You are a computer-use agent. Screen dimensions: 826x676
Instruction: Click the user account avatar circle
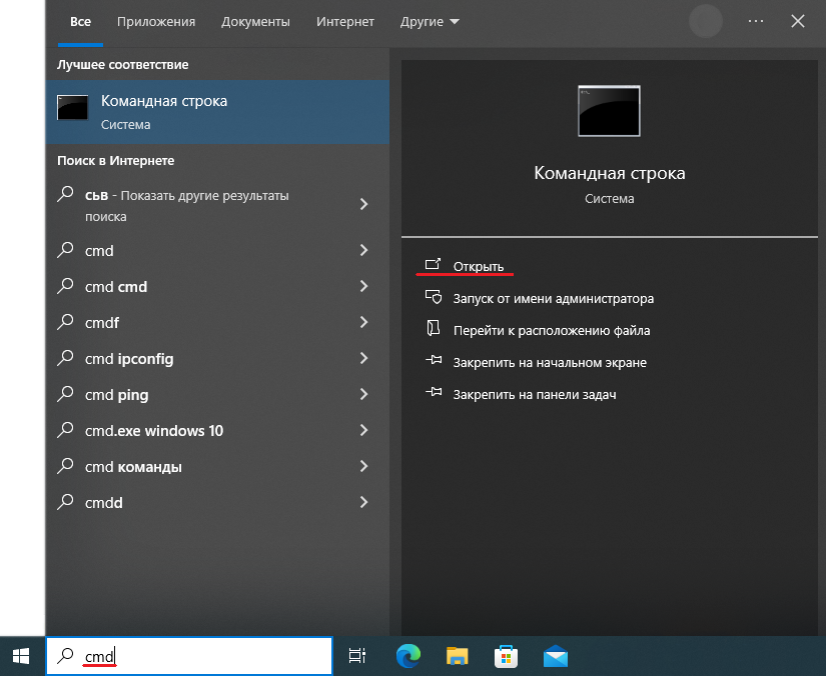706,21
